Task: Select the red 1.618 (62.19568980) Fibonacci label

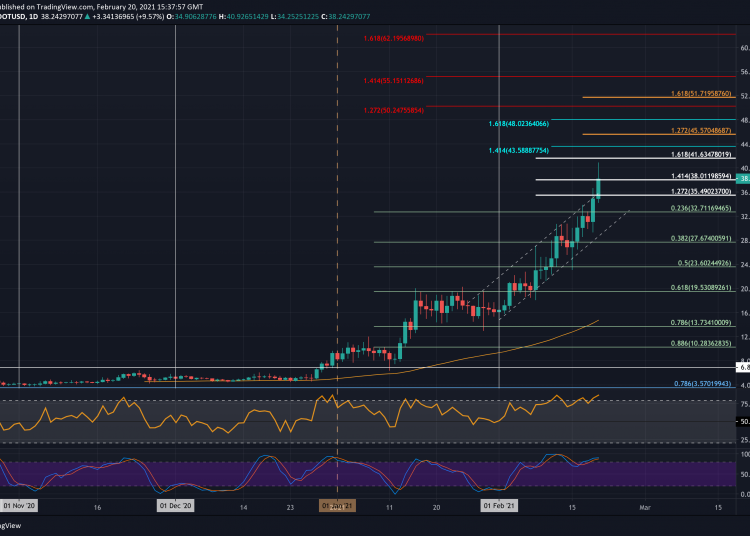Action: 394,36
